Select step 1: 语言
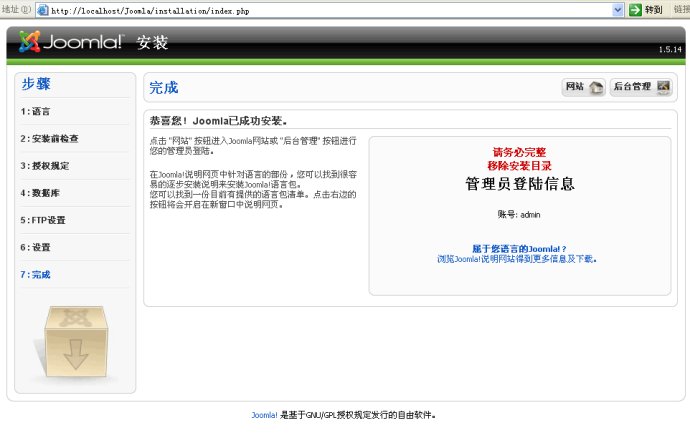This screenshot has width=690, height=443. coord(35,112)
